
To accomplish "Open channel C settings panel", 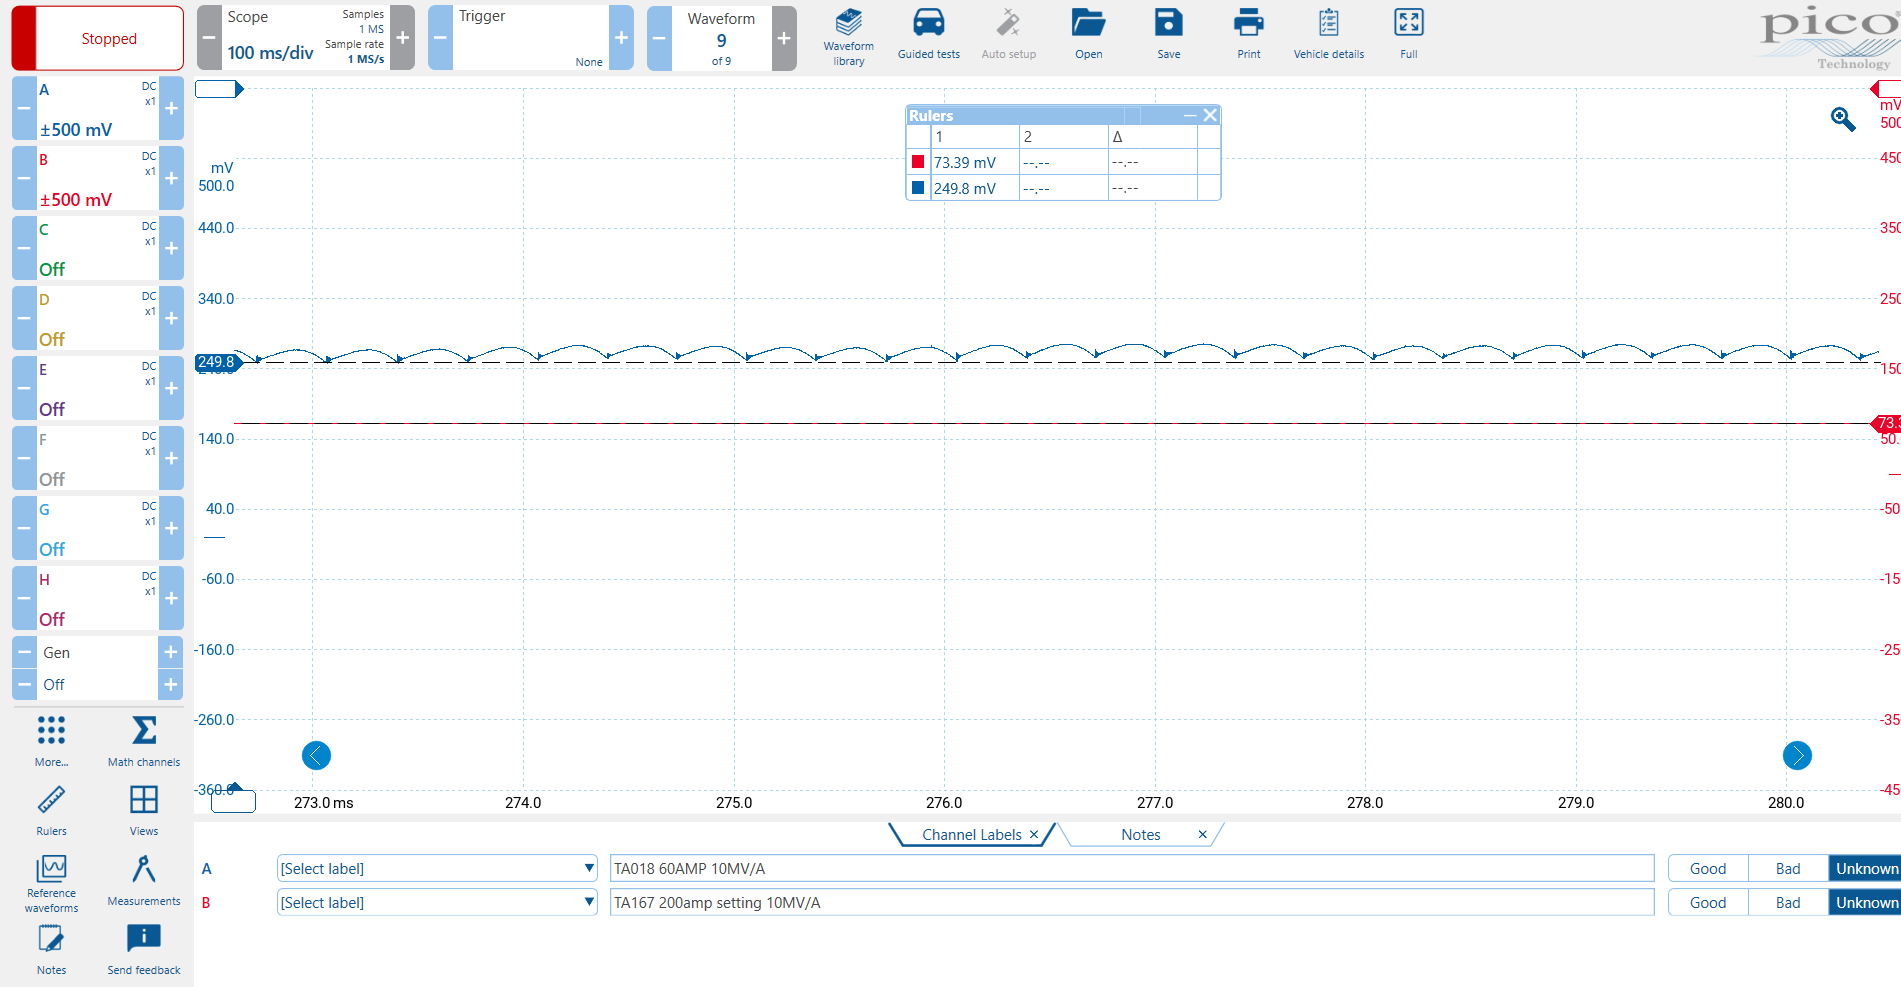I will (x=97, y=248).
